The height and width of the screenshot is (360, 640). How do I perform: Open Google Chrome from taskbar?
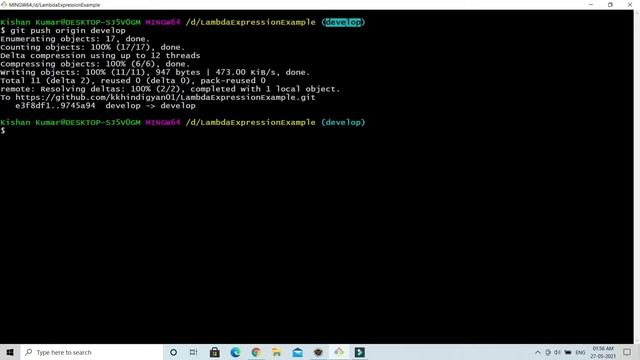256,352
